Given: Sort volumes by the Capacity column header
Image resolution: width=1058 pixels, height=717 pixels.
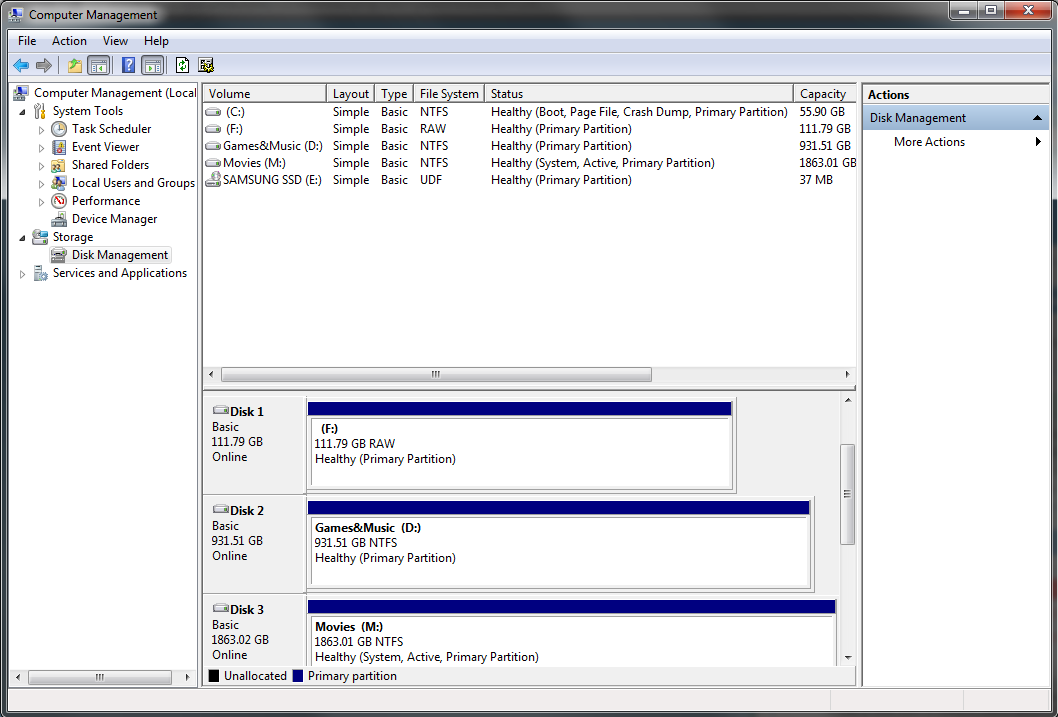Looking at the screenshot, I should (x=825, y=94).
